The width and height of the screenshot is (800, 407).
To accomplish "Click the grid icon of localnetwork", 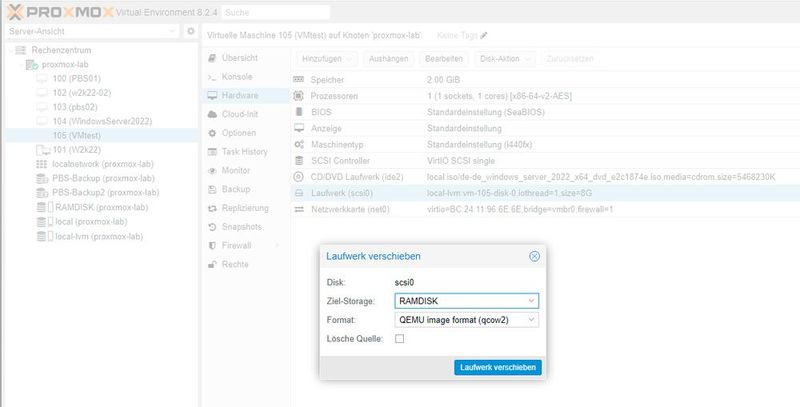I will pos(42,164).
